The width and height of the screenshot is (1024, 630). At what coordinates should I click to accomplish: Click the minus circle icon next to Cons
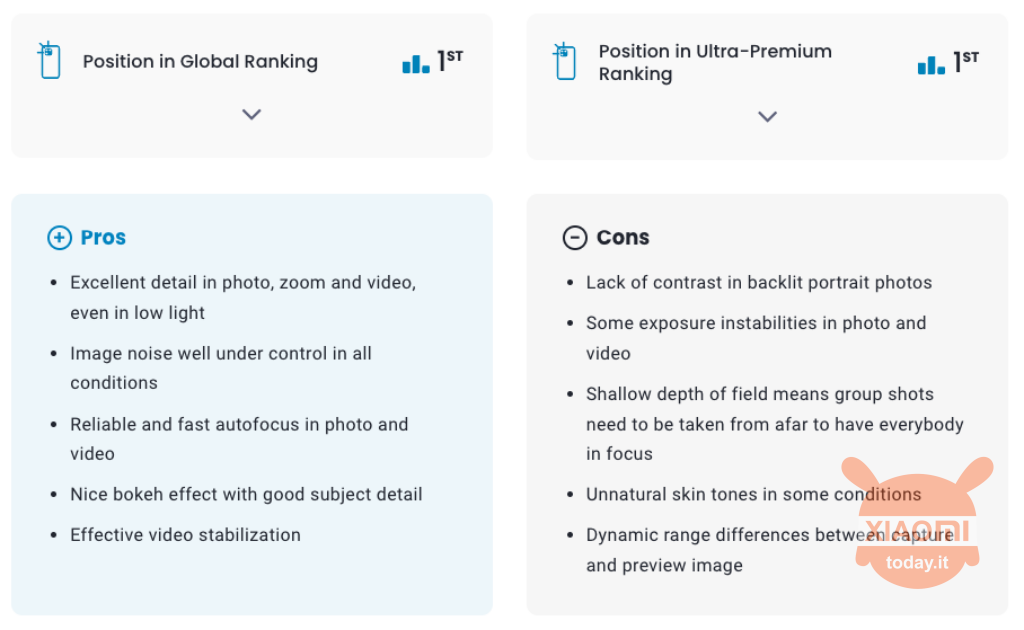(x=575, y=238)
